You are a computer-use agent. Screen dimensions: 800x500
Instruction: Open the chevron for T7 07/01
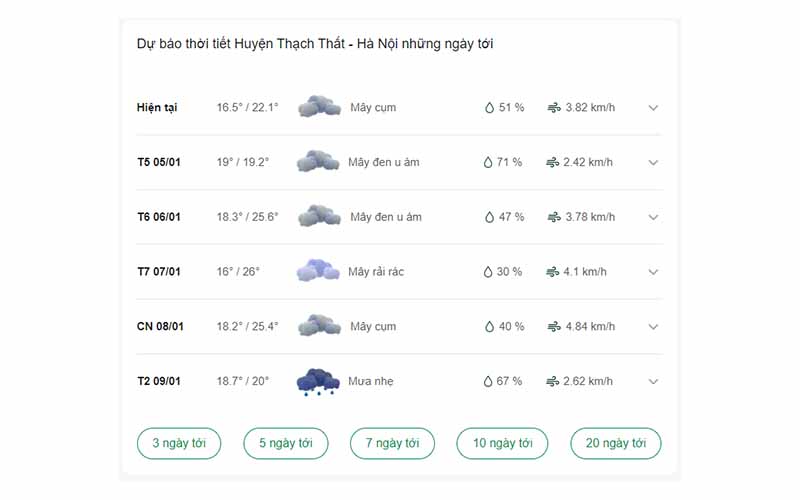[x=653, y=272]
